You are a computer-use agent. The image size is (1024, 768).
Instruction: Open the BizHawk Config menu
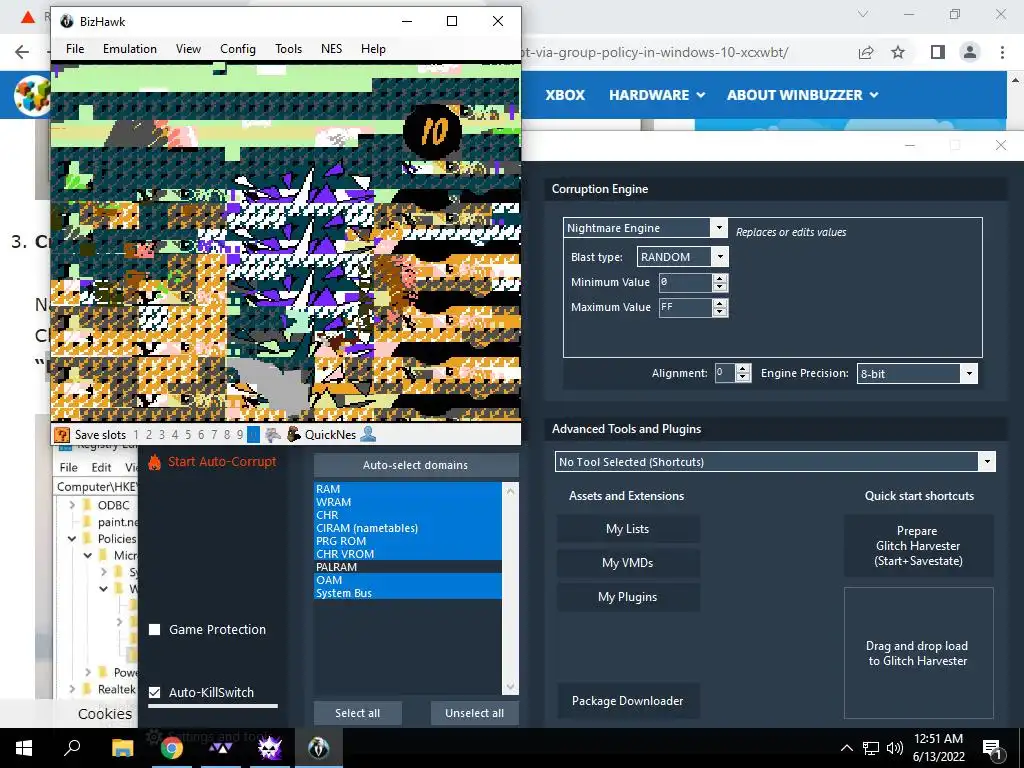pyautogui.click(x=238, y=49)
